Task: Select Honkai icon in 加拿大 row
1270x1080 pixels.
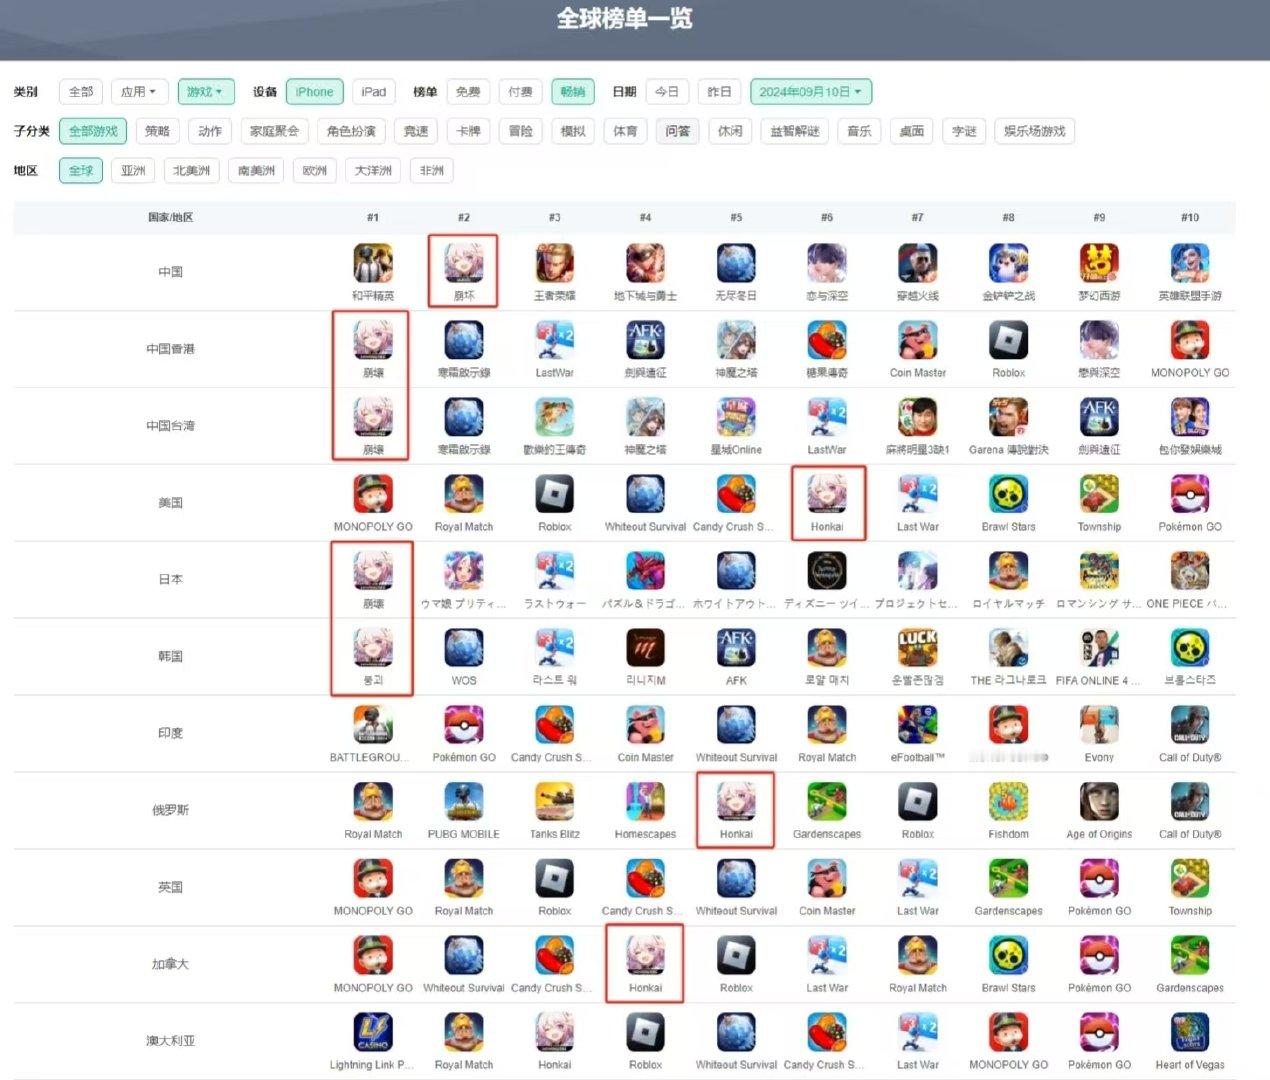Action: tap(645, 957)
